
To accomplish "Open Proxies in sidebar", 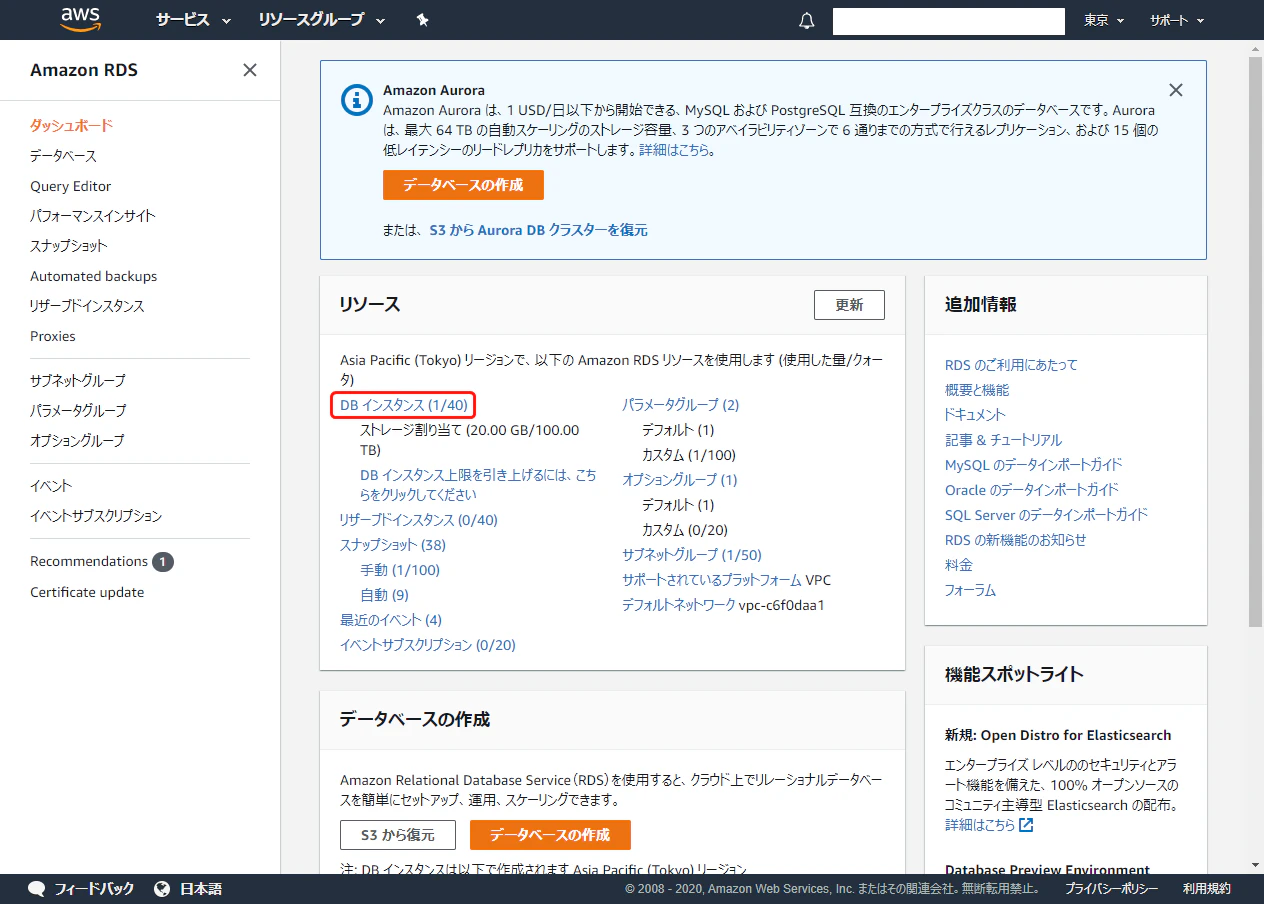I will (x=53, y=336).
